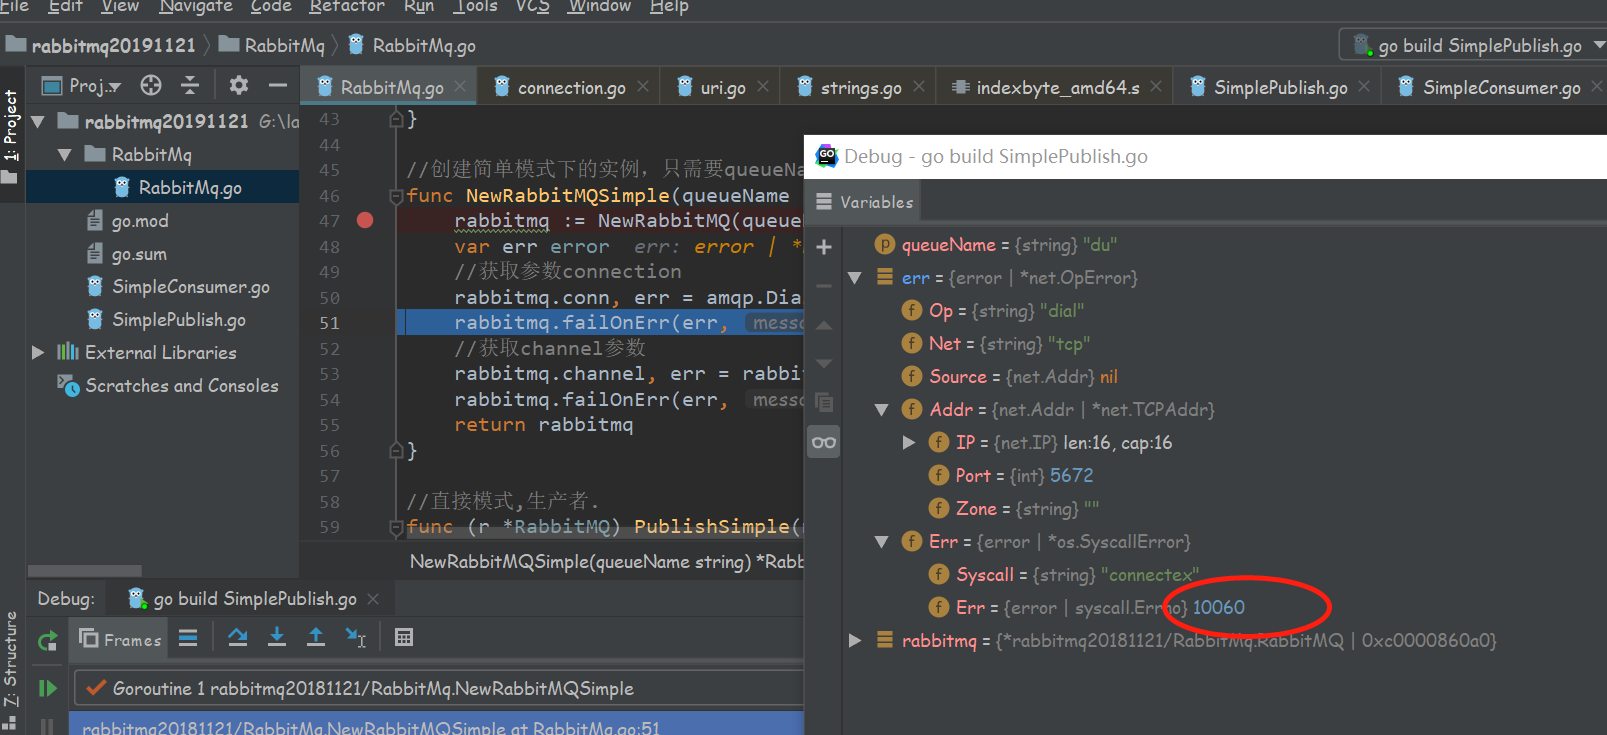The height and width of the screenshot is (735, 1607).
Task: Select Scratches and Consoles node
Action: (181, 385)
